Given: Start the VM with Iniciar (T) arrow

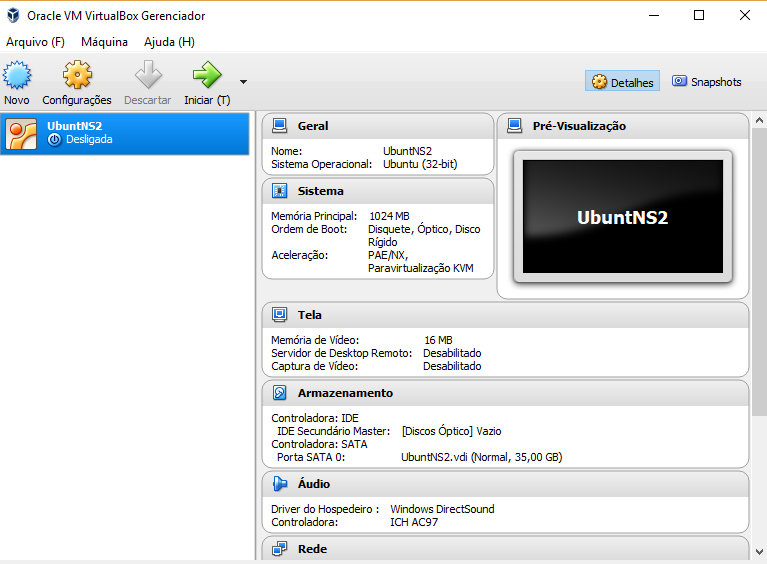Looking at the screenshot, I should click(207, 75).
